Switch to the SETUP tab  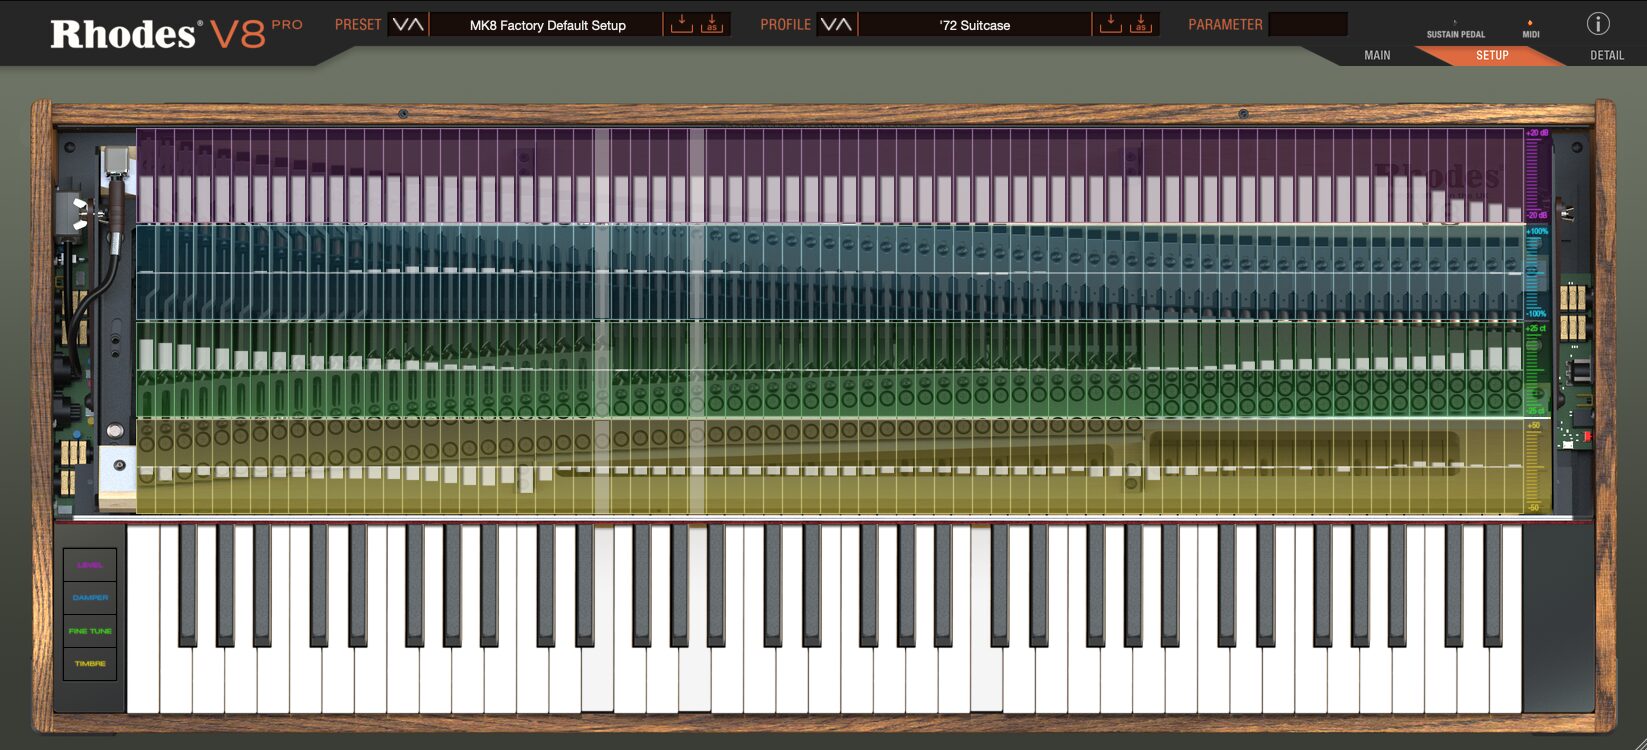click(1492, 56)
